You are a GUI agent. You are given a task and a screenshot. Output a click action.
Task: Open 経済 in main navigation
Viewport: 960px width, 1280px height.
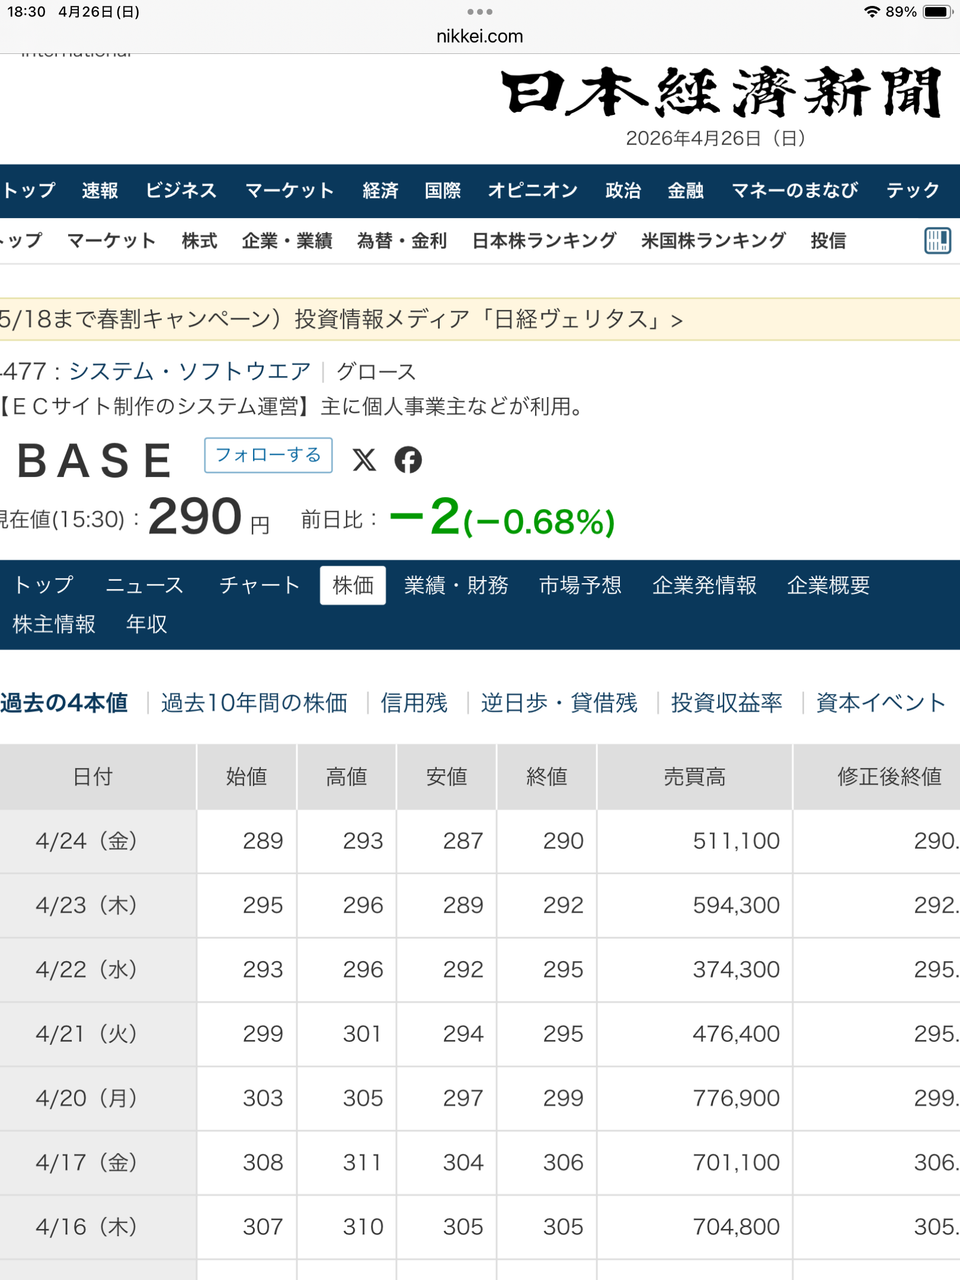[380, 190]
